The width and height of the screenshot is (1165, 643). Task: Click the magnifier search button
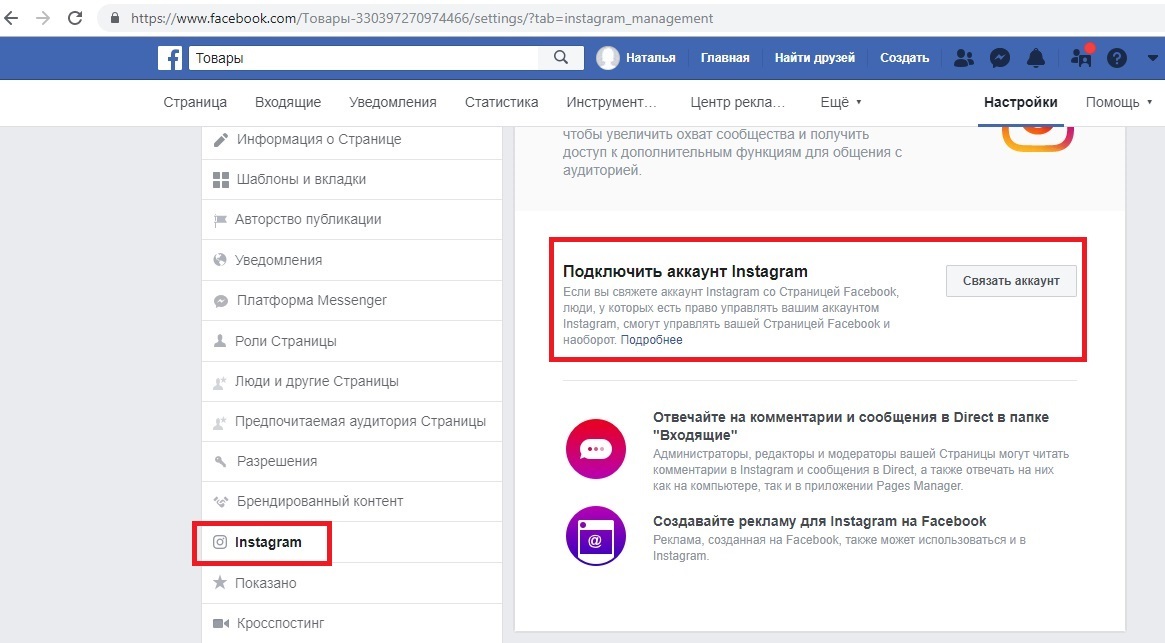pyautogui.click(x=561, y=57)
